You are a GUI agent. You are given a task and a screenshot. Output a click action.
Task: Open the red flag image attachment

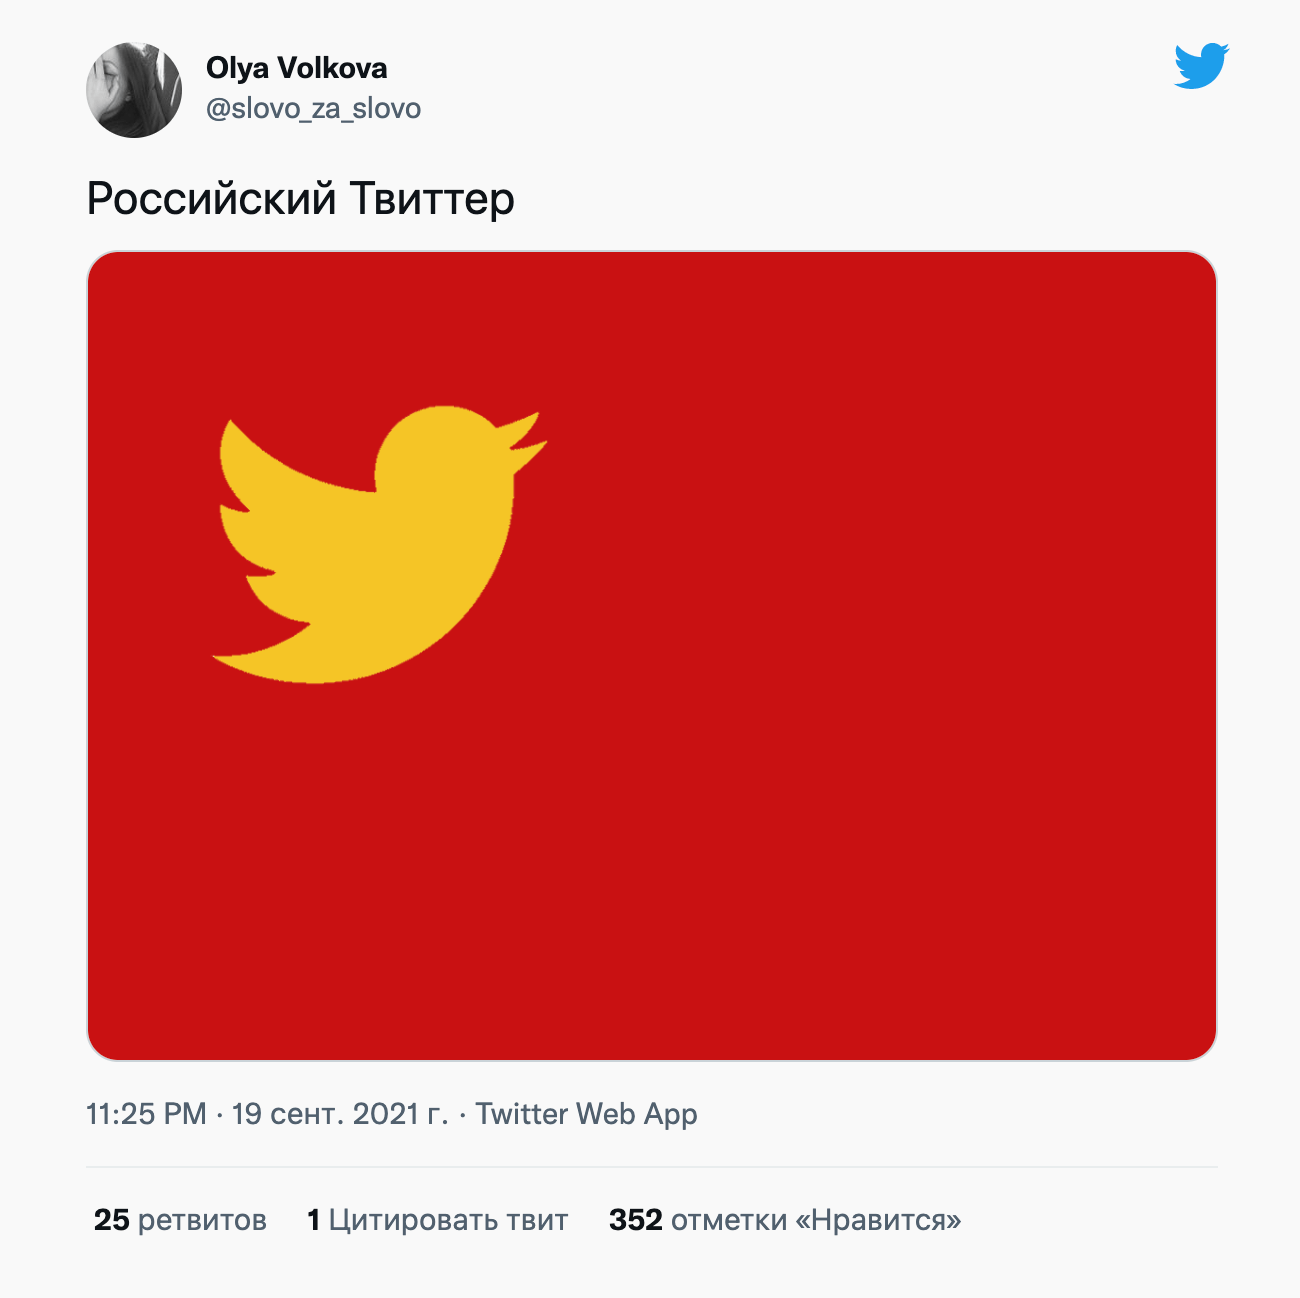tap(652, 656)
